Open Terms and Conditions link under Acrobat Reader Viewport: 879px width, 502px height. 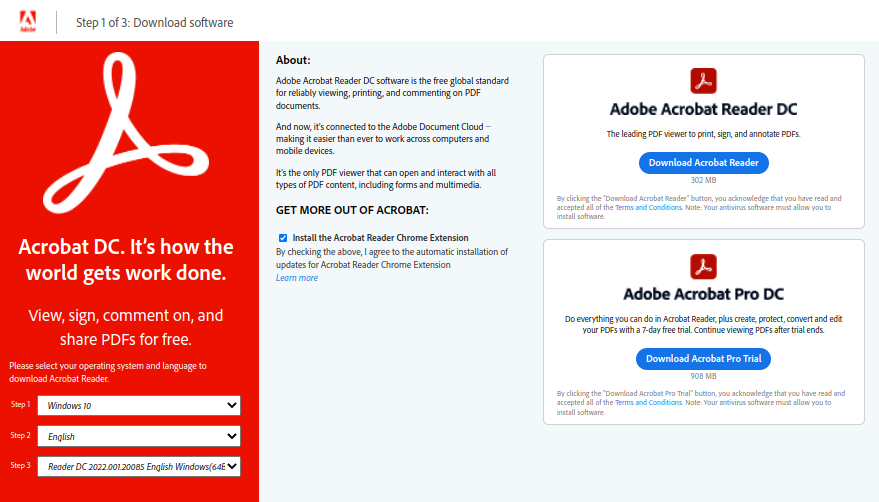[x=648, y=208]
